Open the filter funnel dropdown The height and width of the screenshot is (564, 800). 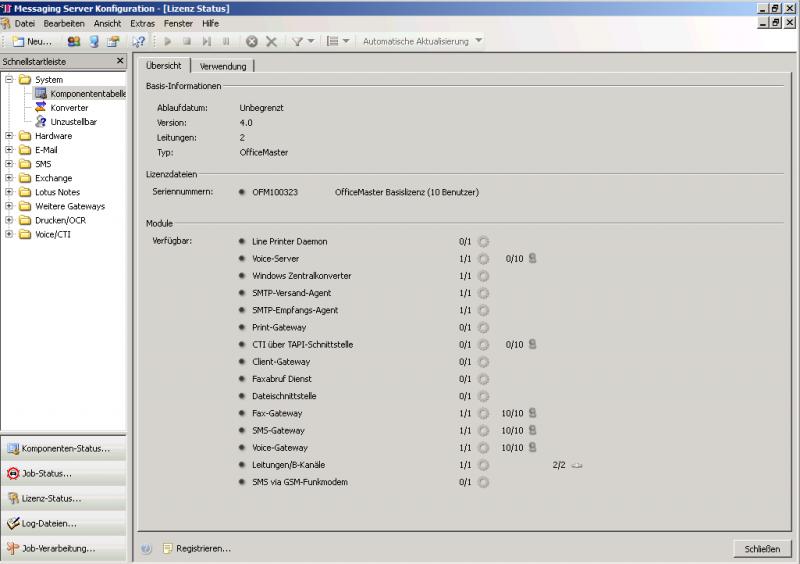tap(303, 41)
